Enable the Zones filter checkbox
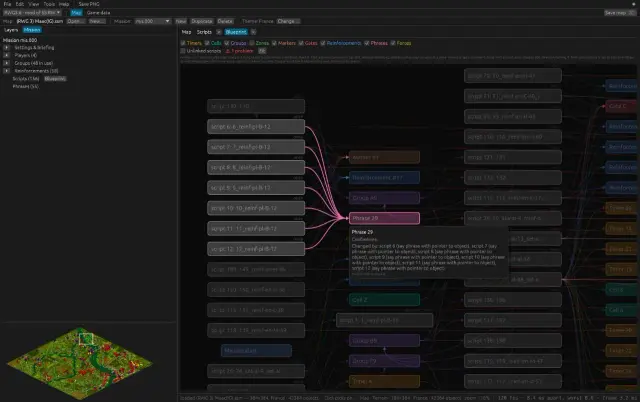The image size is (640, 402). click(x=252, y=43)
